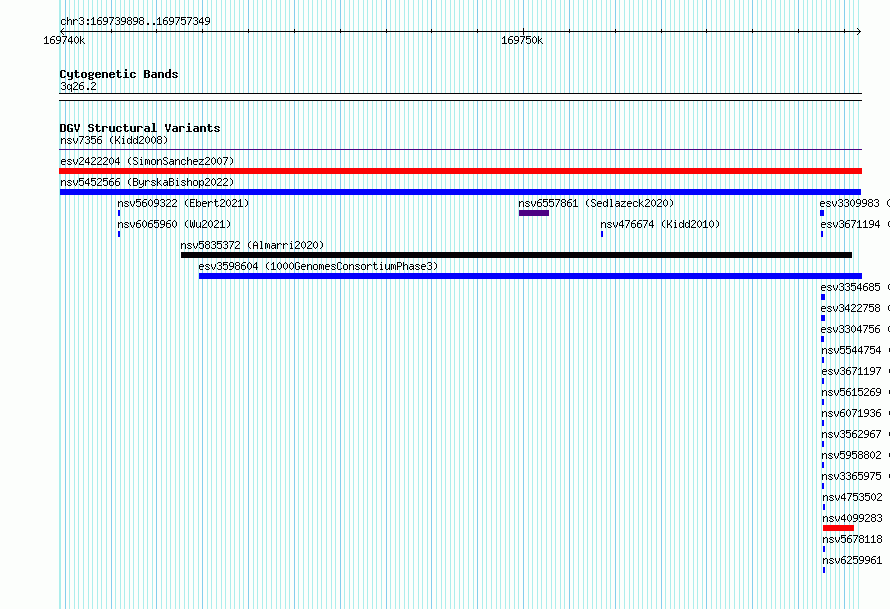Click the thin nsv7356 variant line
This screenshot has width=890, height=609.
pos(460,150)
